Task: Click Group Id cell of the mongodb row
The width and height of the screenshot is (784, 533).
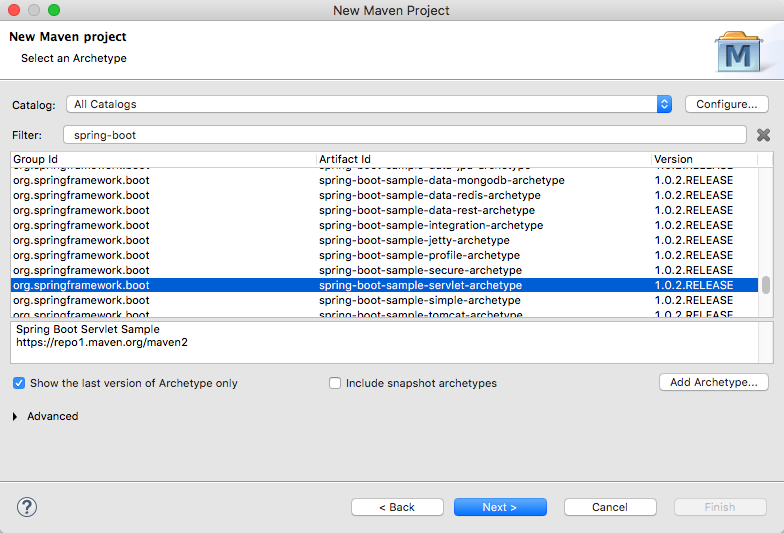Action: [81, 180]
